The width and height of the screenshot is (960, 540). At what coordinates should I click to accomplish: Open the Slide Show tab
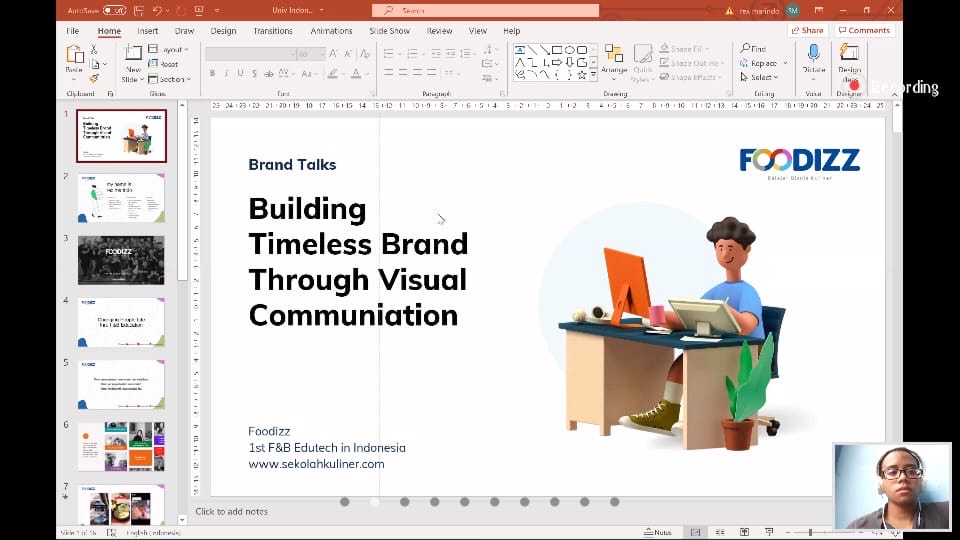click(x=389, y=31)
